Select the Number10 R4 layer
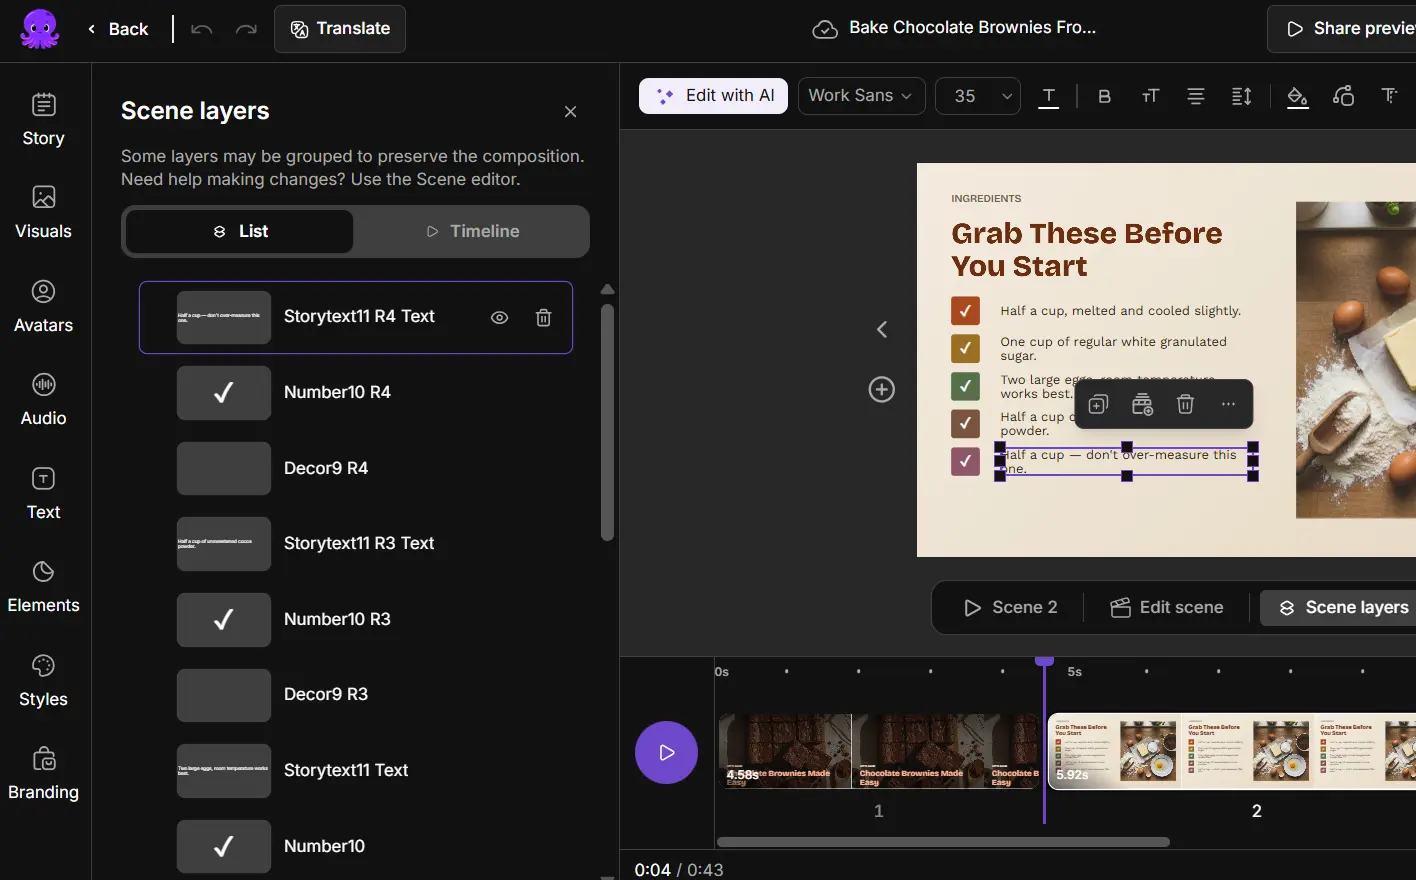 coord(356,392)
